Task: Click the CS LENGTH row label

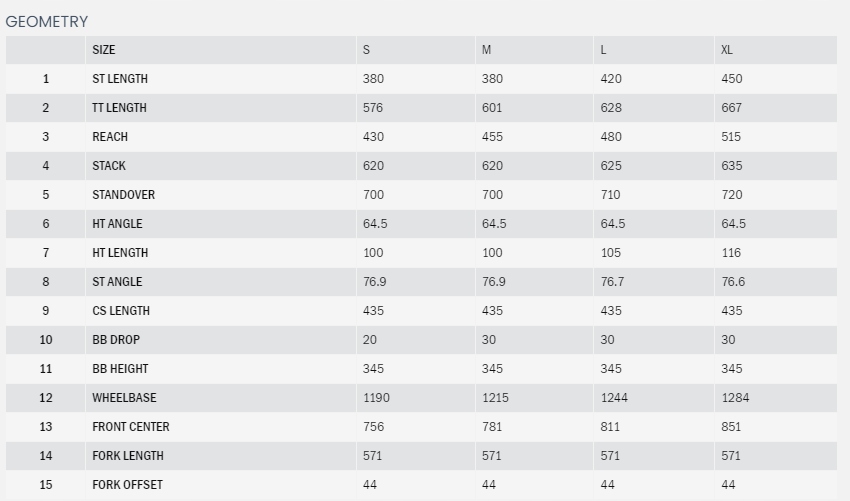Action: (x=120, y=311)
